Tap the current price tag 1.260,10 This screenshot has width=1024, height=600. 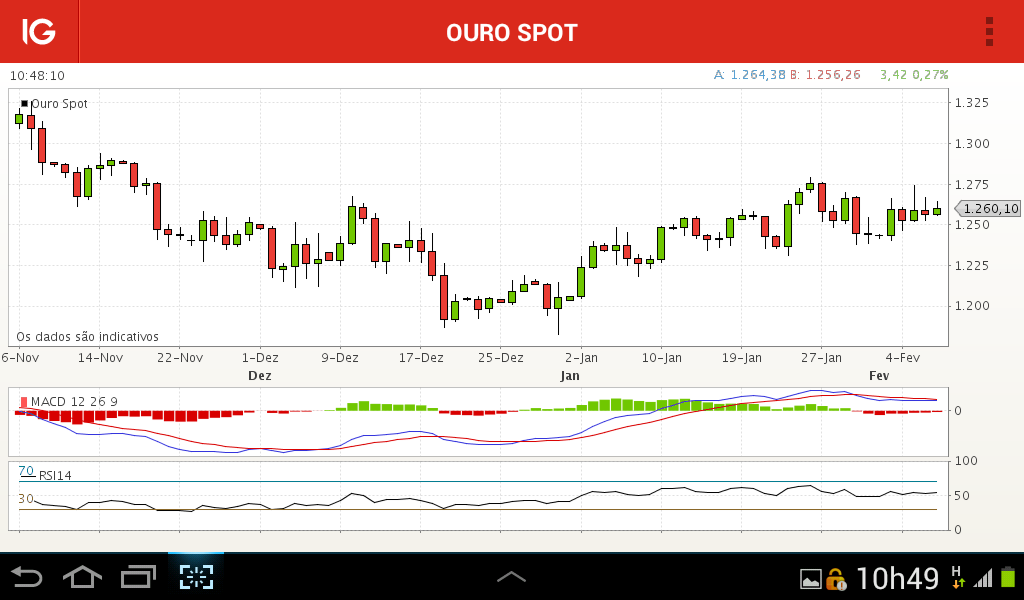[x=987, y=209]
